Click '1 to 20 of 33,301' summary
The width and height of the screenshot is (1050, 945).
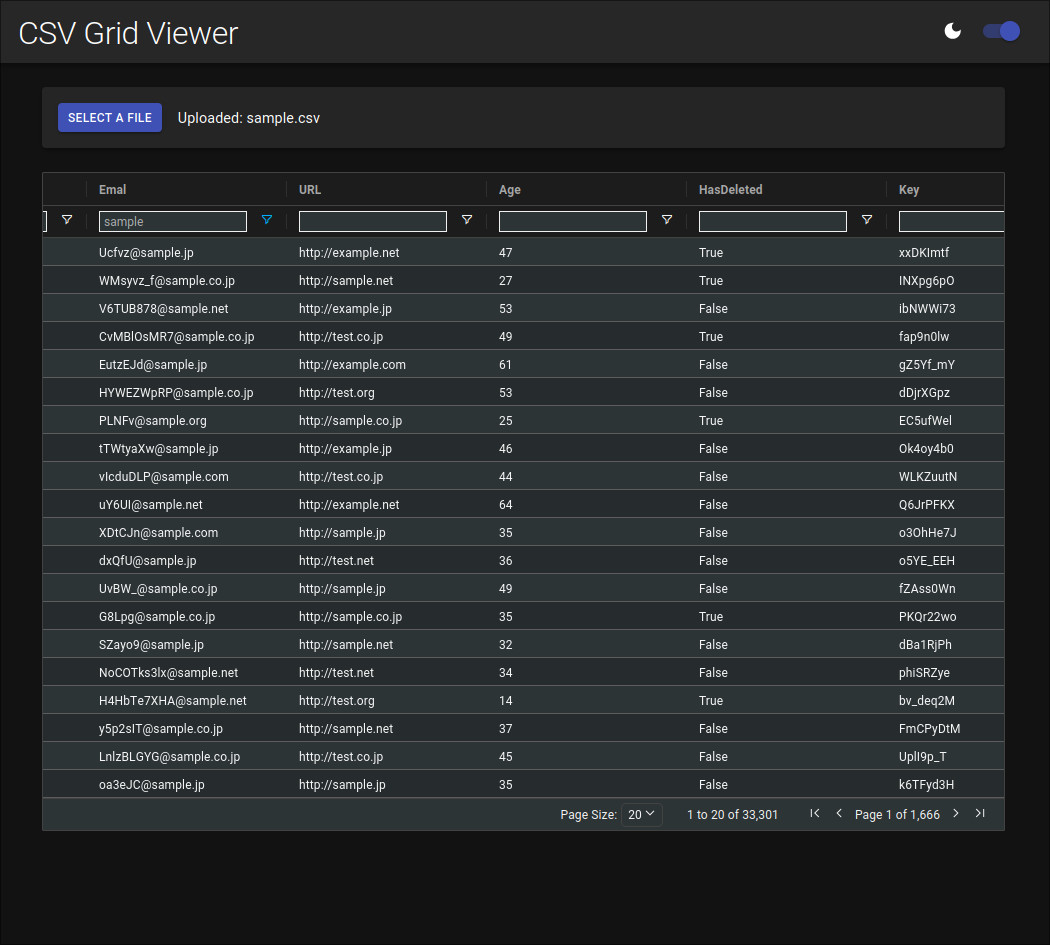pos(733,814)
